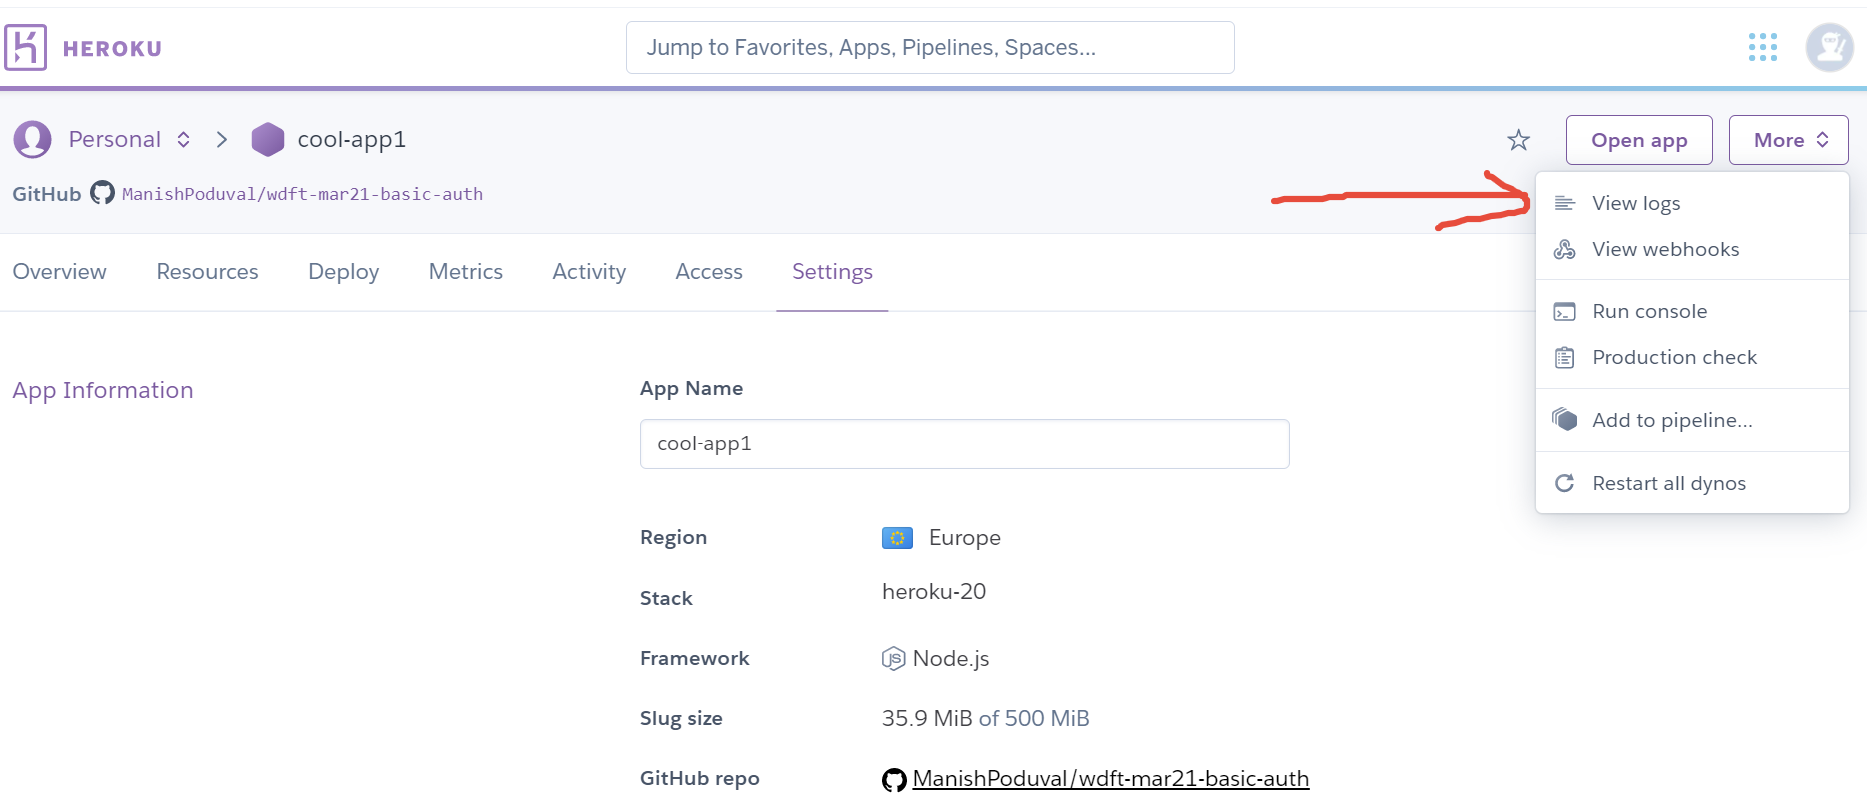1867x806 pixels.
Task: Click the 35.9 MiB of 500 MiB value
Action: click(x=985, y=718)
